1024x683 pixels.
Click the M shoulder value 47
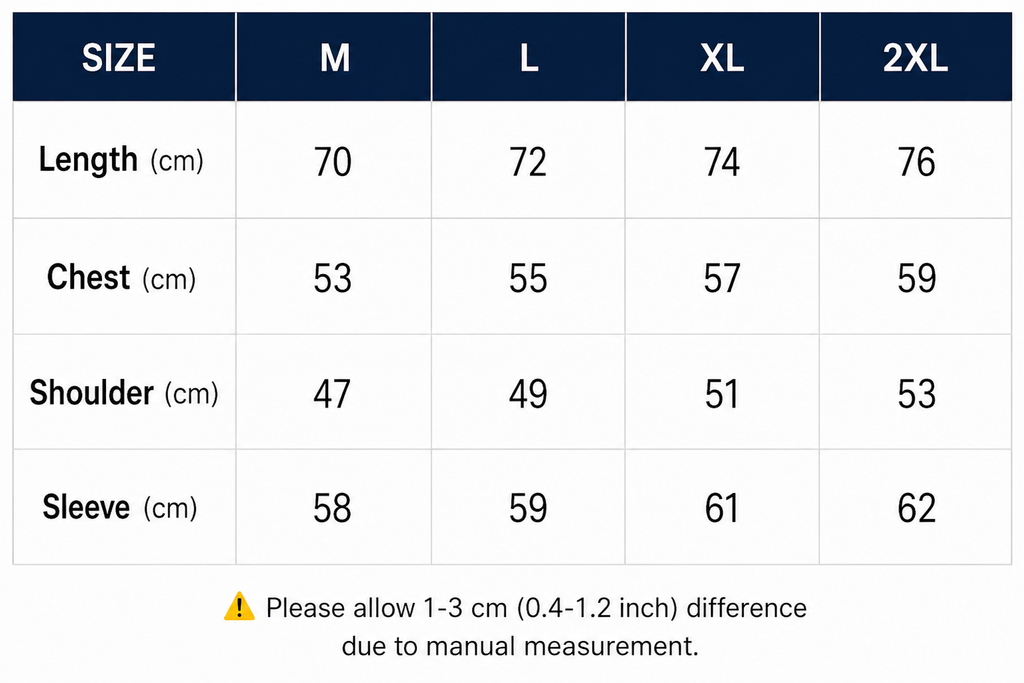332,394
